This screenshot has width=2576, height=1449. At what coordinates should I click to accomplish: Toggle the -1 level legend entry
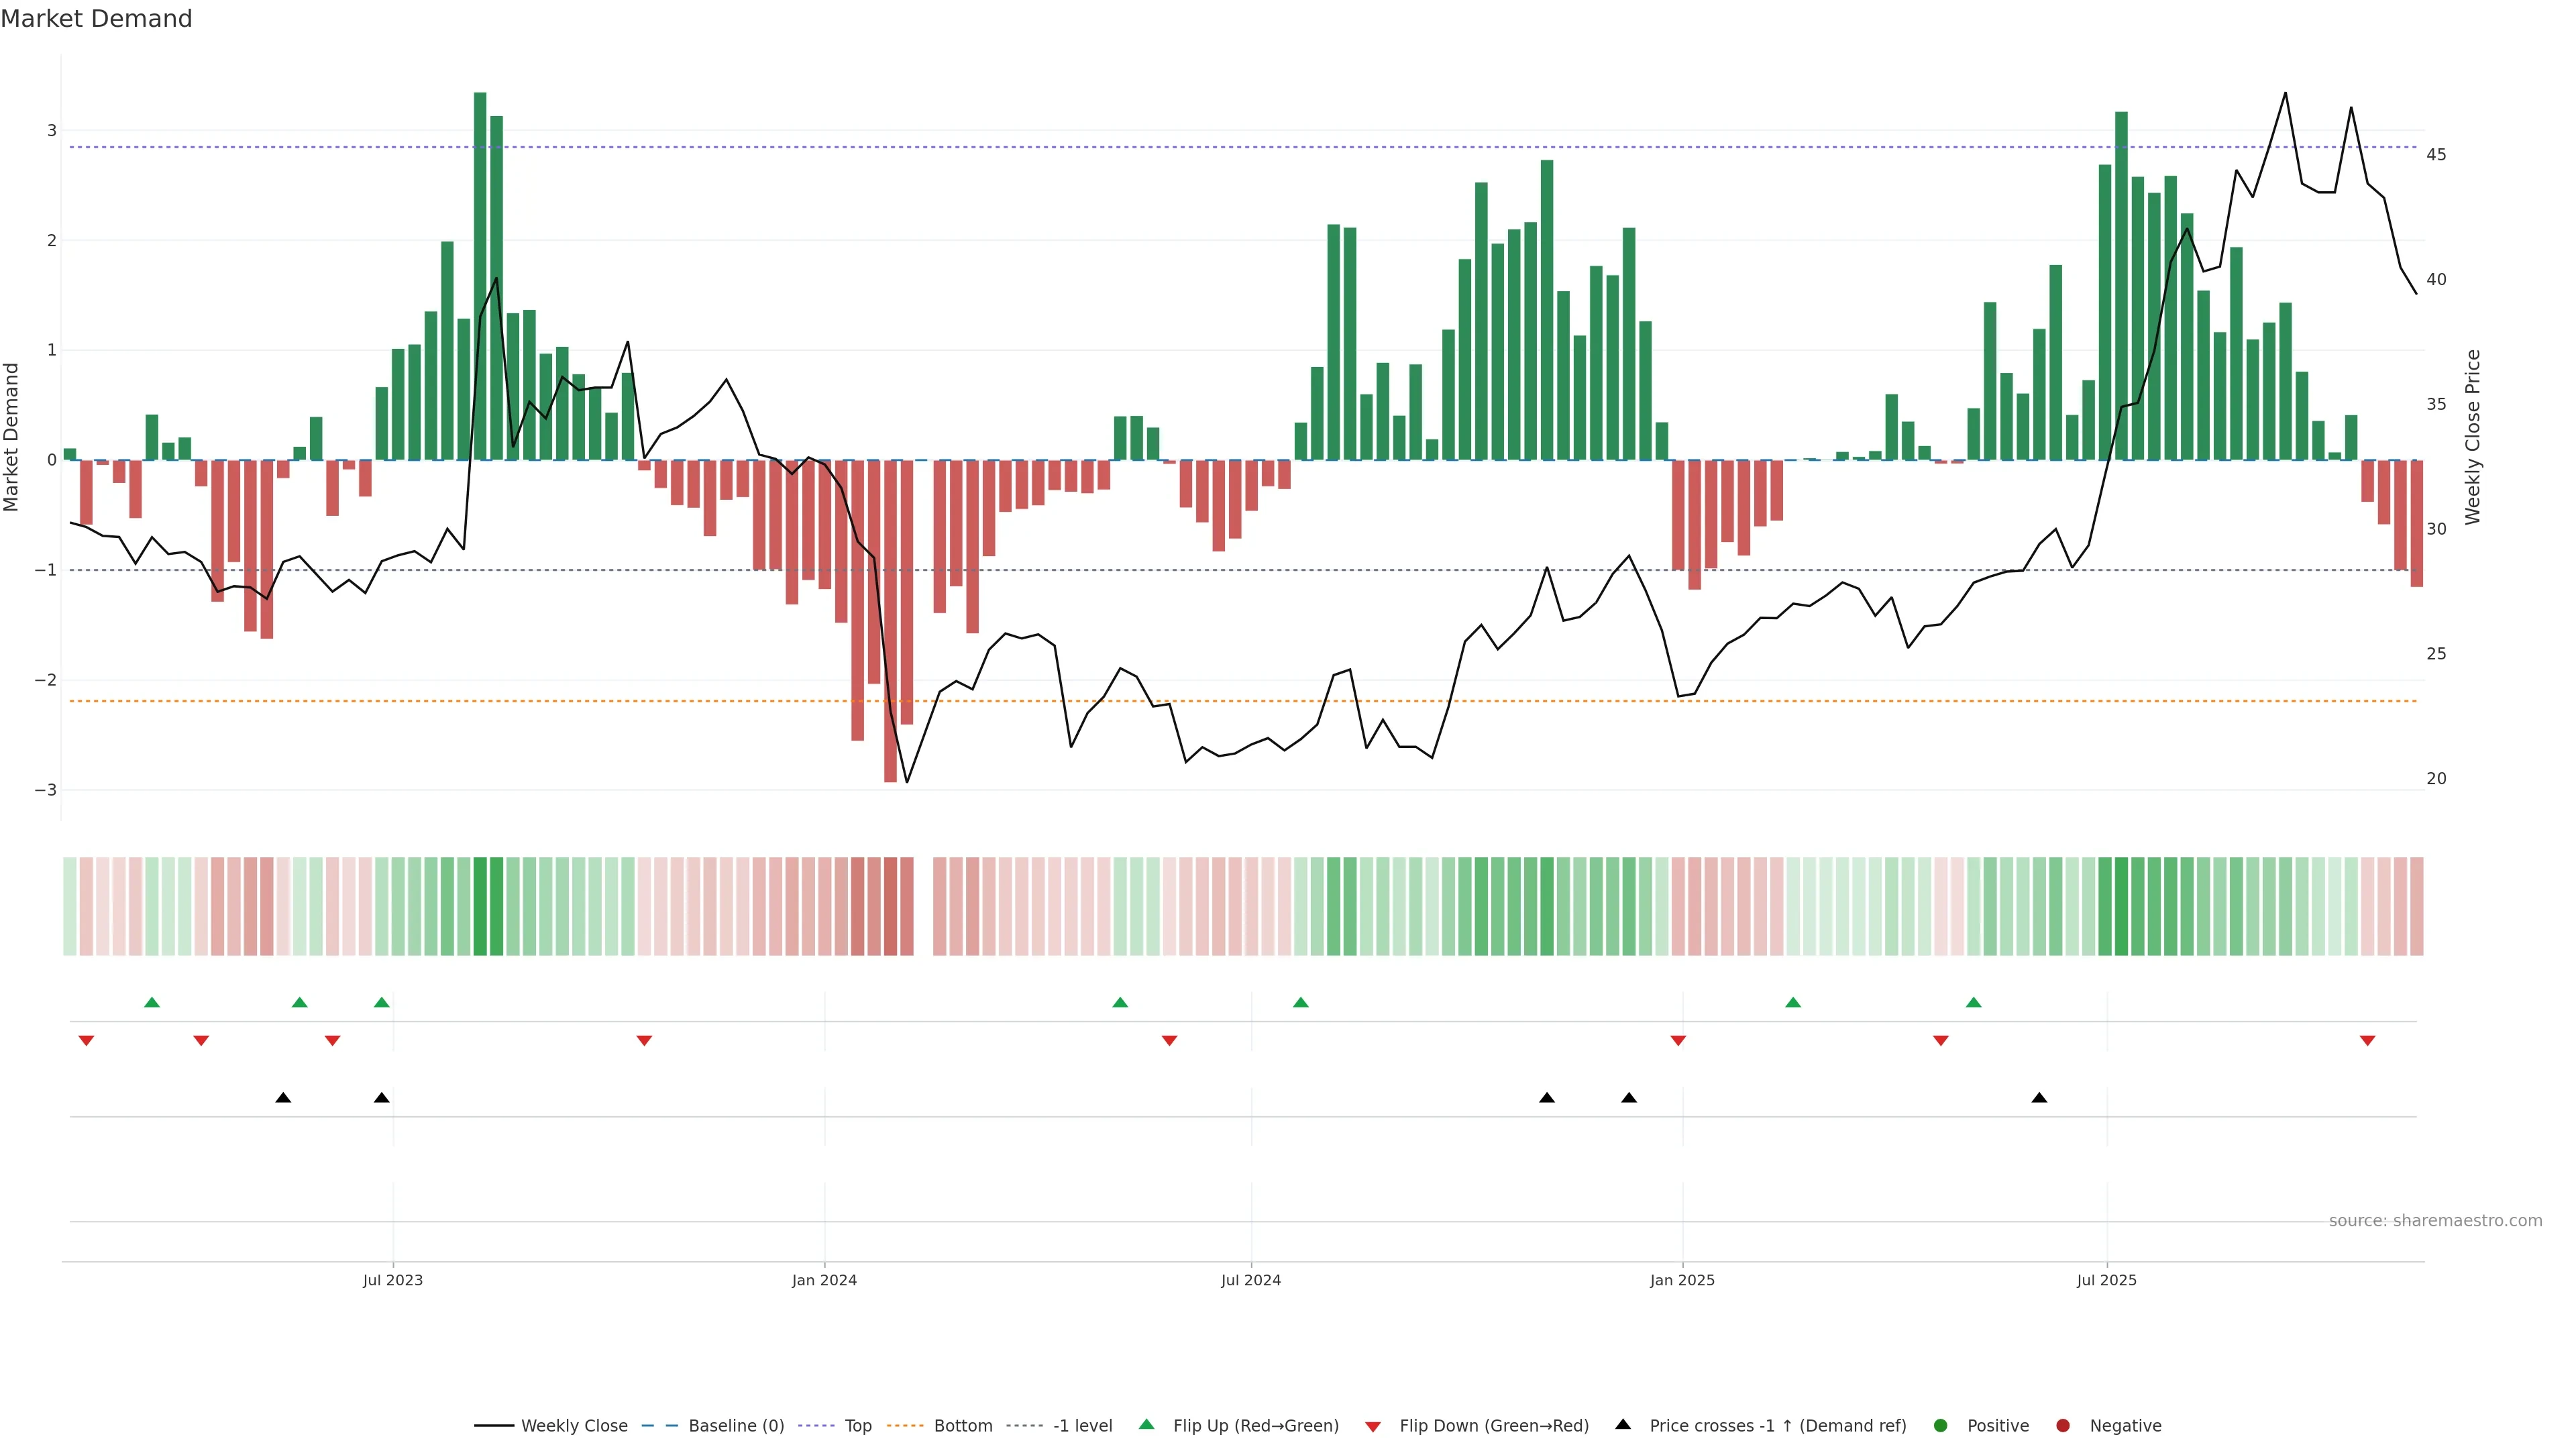point(1082,1425)
